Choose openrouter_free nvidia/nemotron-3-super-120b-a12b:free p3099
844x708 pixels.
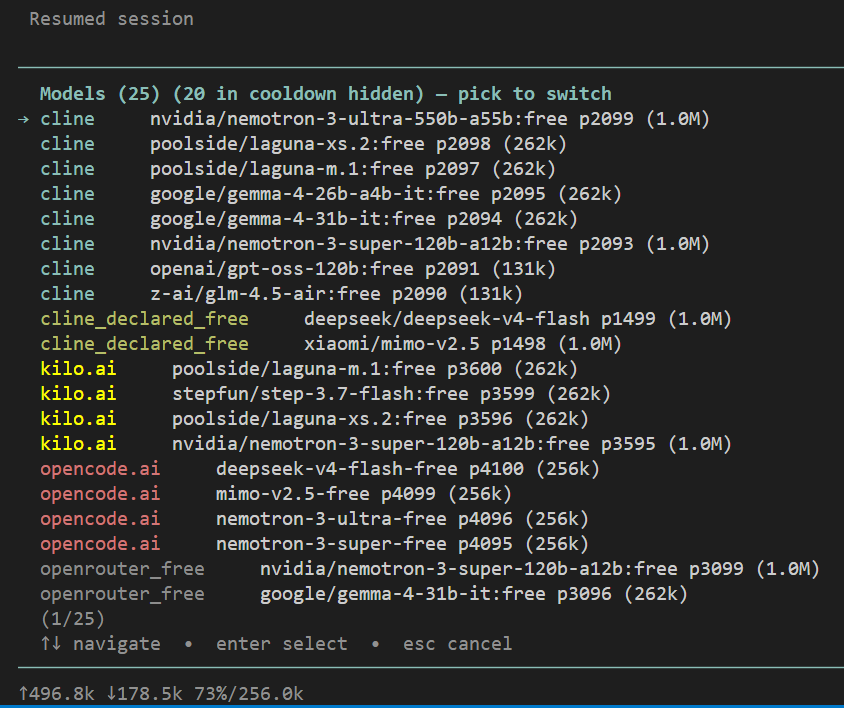pyautogui.click(x=430, y=570)
